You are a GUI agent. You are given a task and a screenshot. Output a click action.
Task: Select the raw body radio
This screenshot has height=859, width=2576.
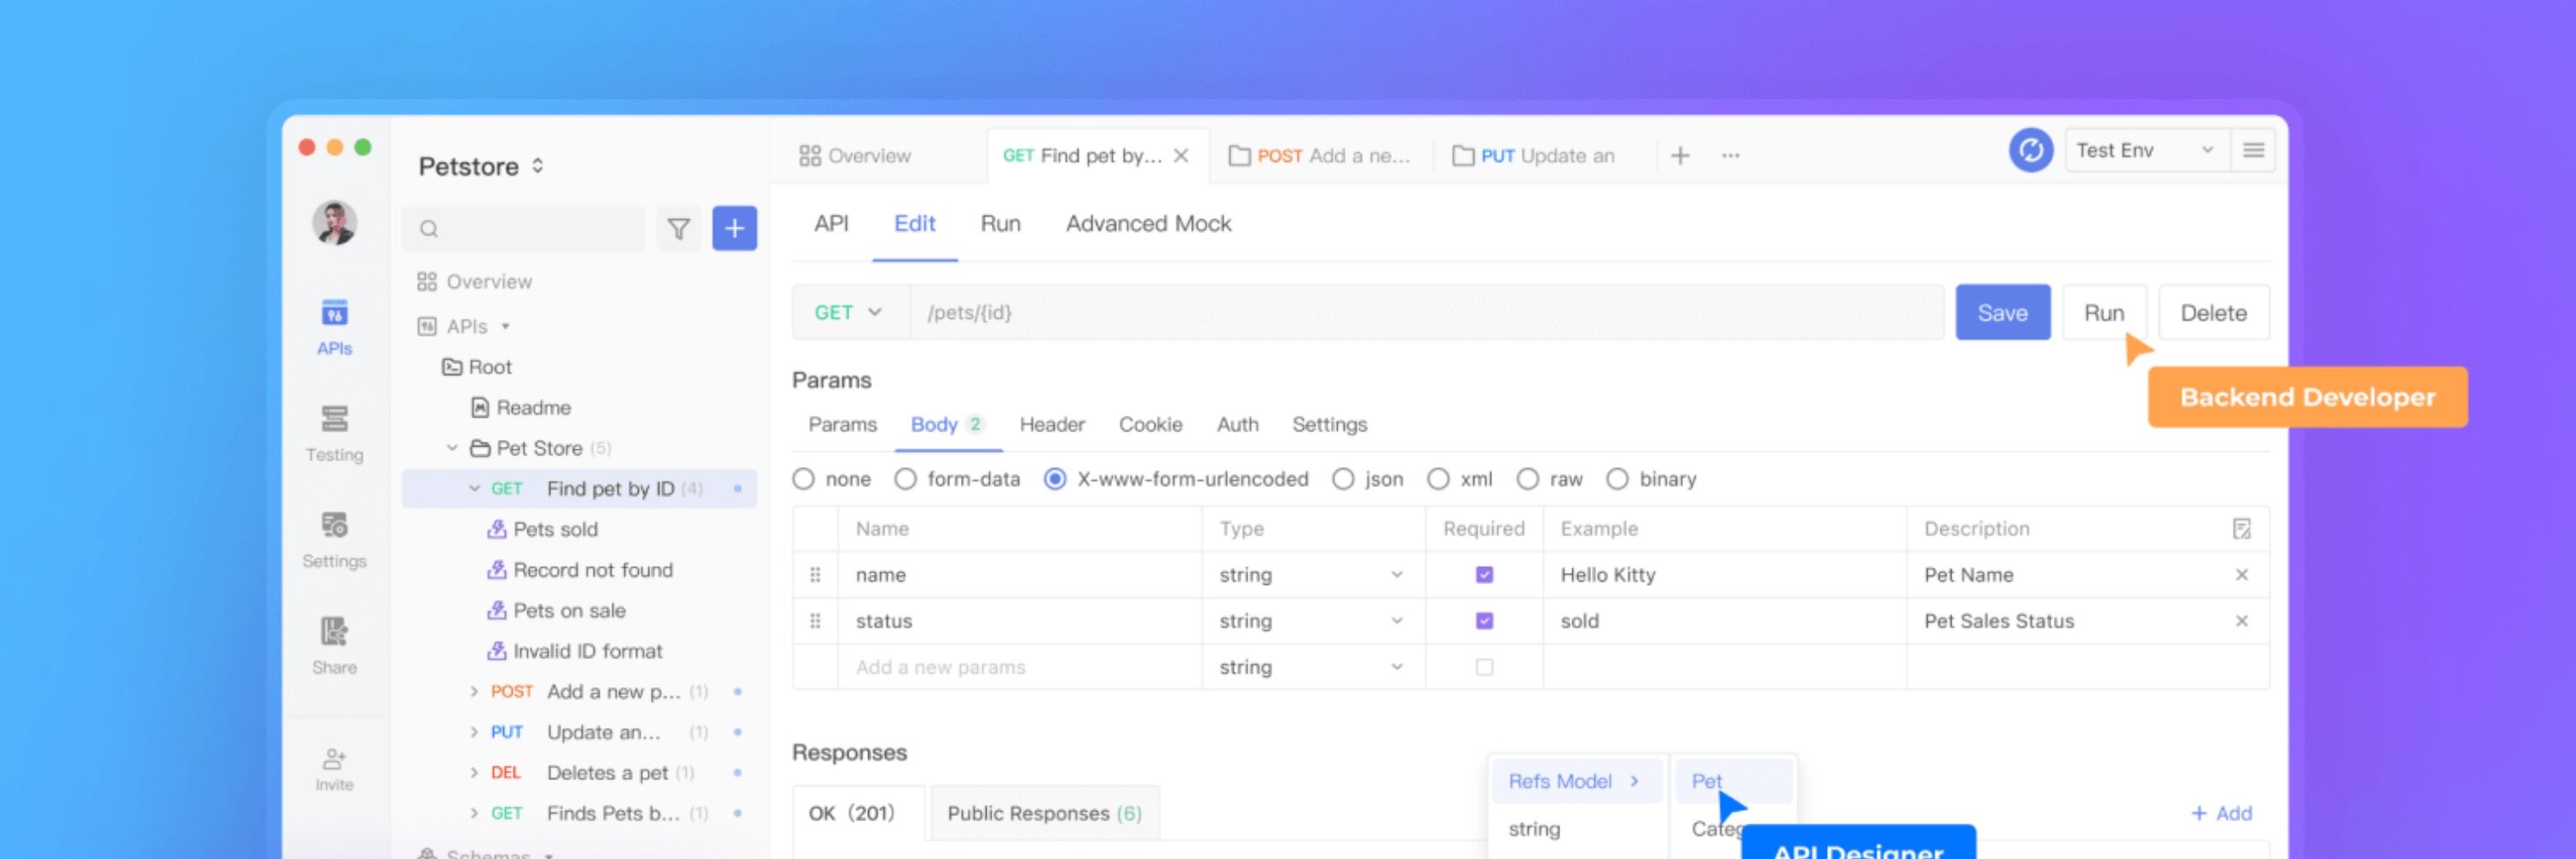click(1527, 479)
